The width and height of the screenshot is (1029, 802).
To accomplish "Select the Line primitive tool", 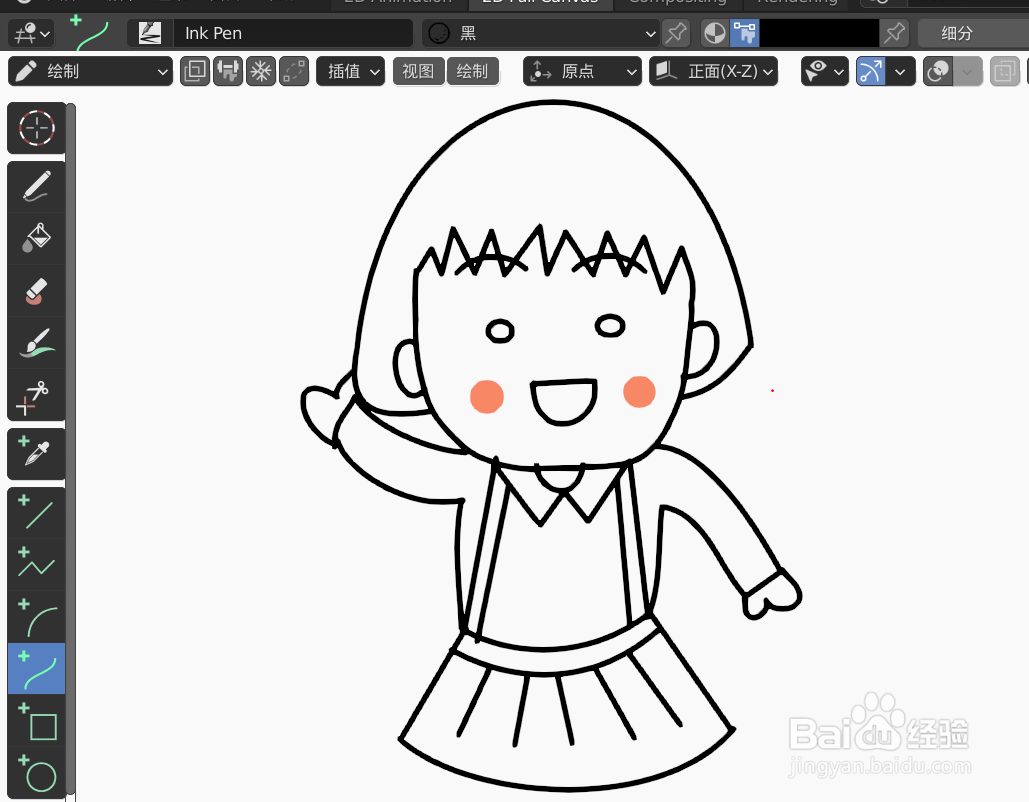I will [37, 513].
